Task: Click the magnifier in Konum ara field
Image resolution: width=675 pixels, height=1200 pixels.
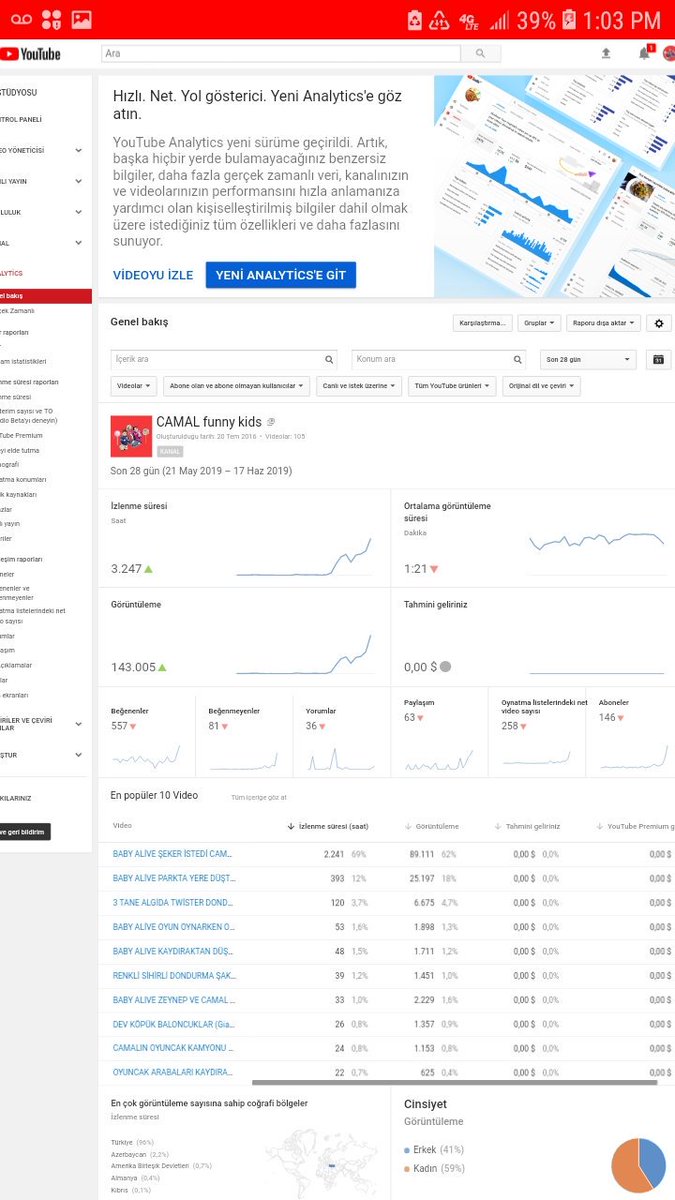Action: tap(517, 359)
